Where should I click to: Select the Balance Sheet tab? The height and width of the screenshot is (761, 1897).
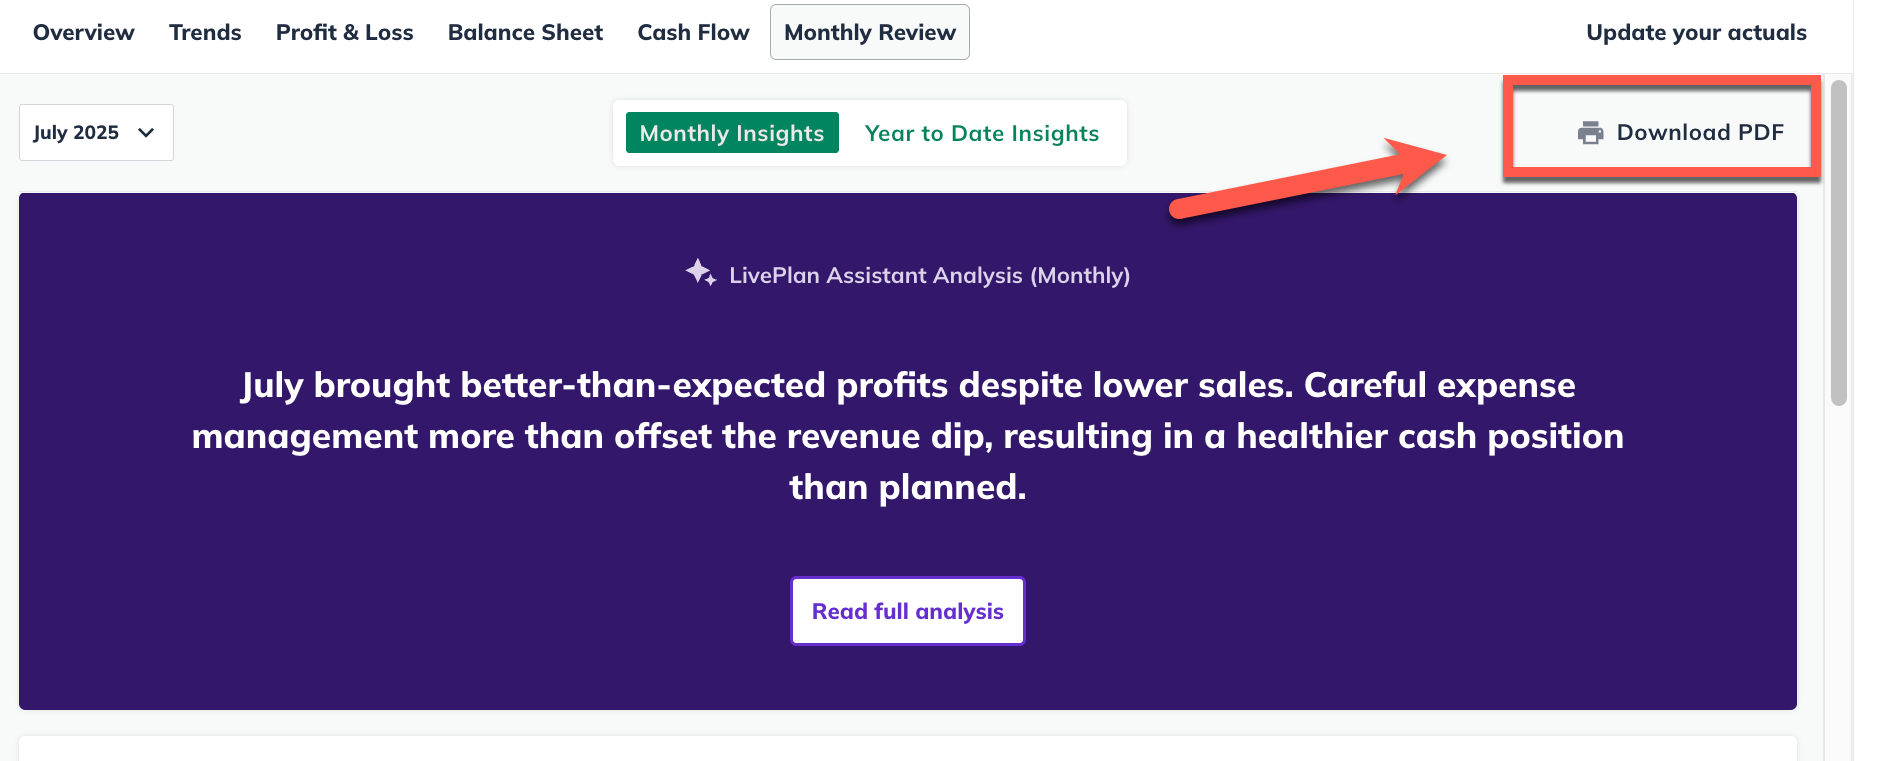525,32
